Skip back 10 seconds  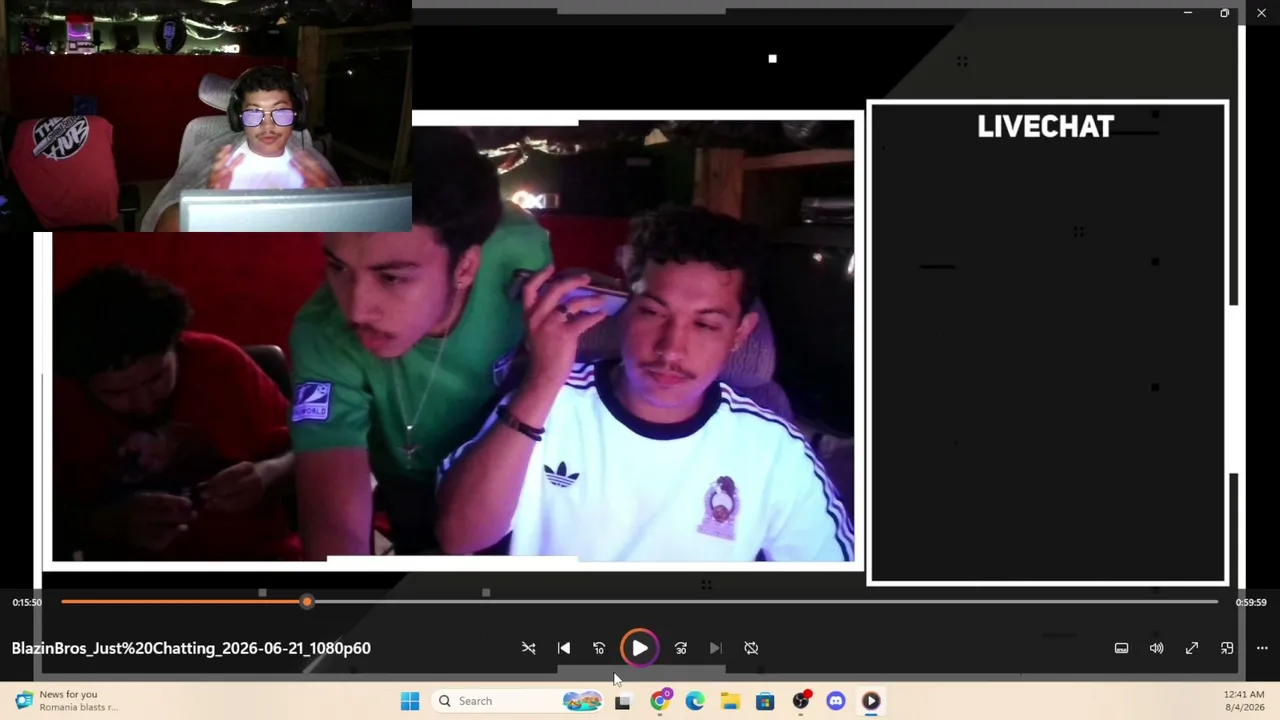(x=599, y=648)
